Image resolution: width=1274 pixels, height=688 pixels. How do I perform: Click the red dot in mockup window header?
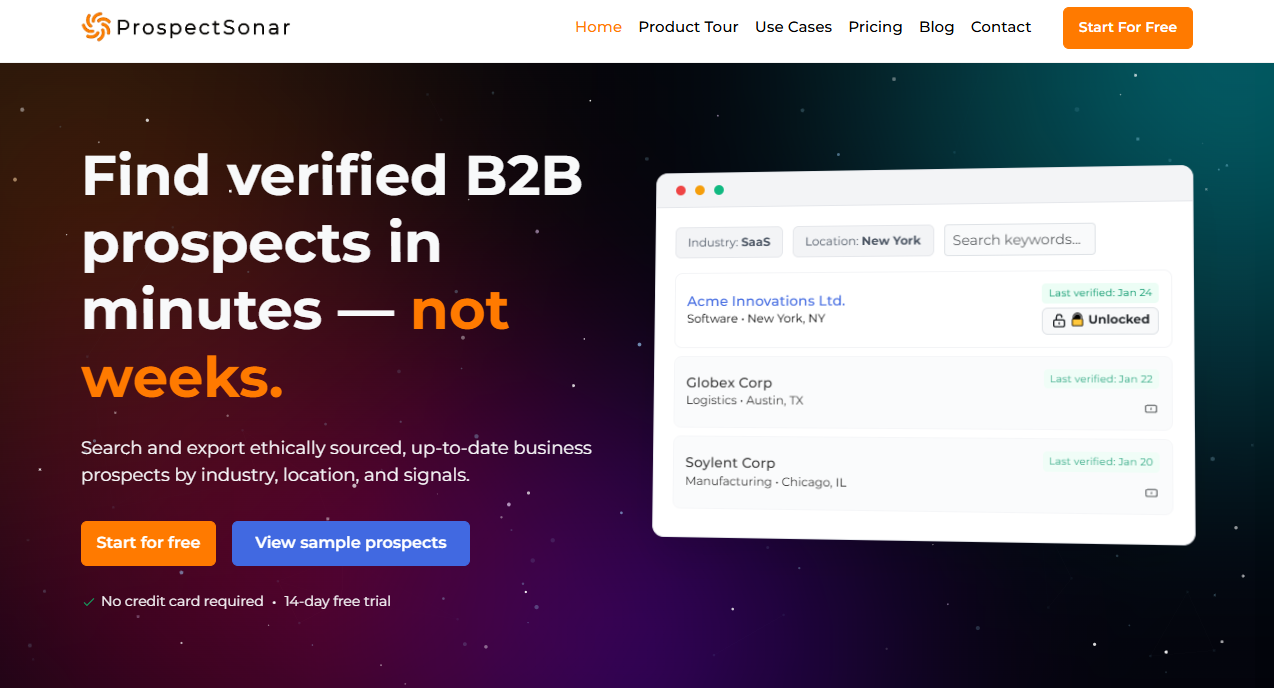click(x=681, y=190)
